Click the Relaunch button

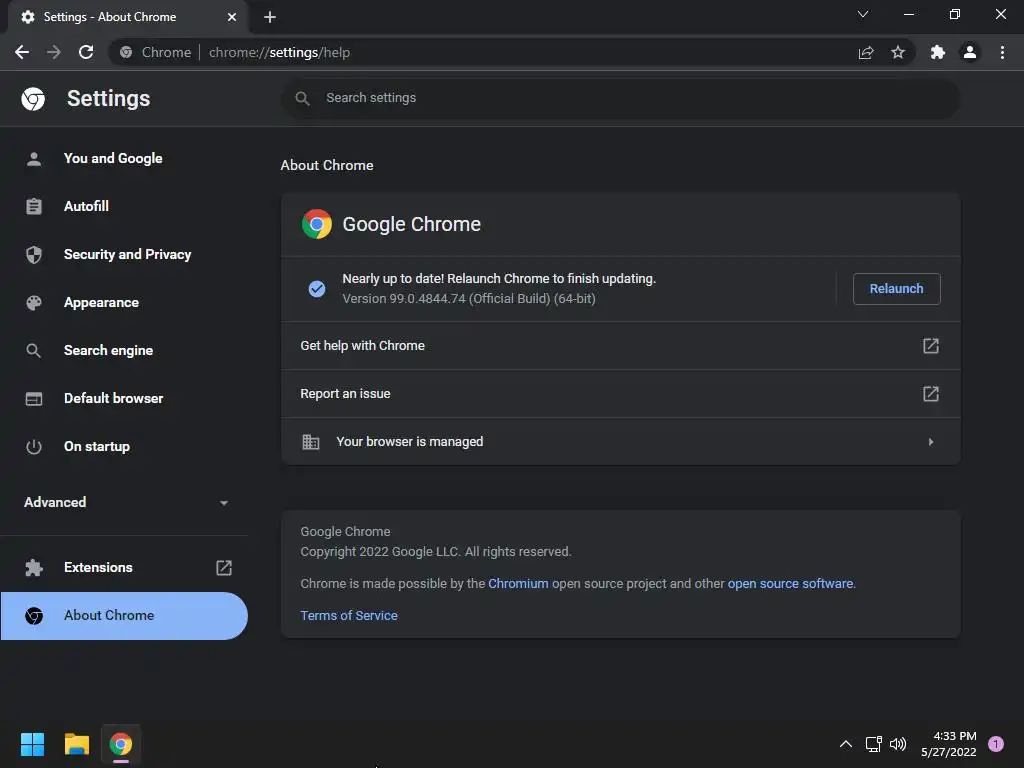click(897, 289)
